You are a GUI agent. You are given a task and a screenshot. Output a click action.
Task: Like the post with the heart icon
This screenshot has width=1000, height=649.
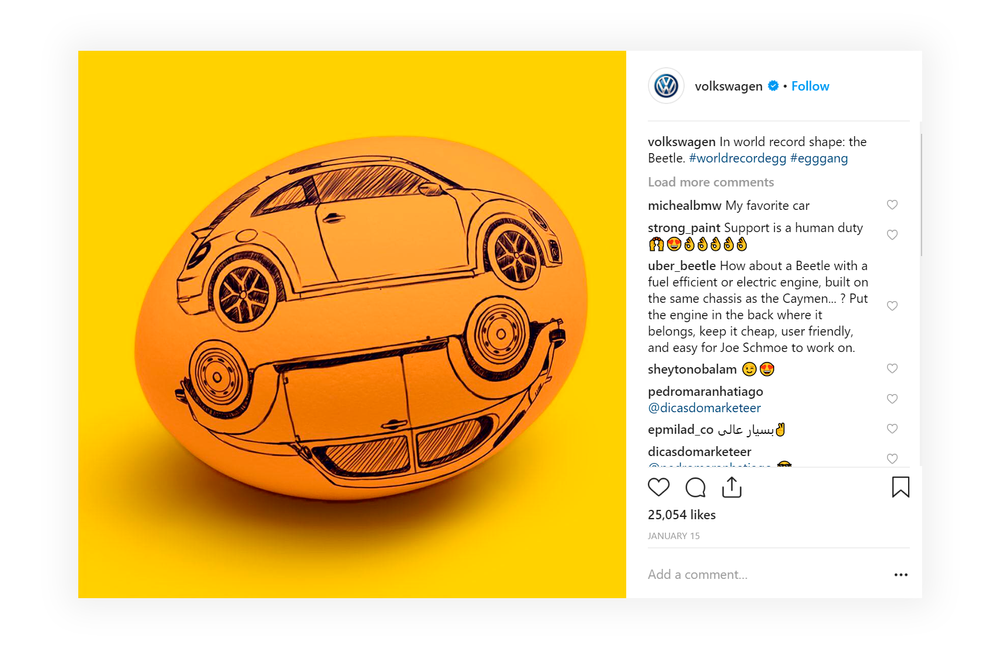tap(659, 488)
